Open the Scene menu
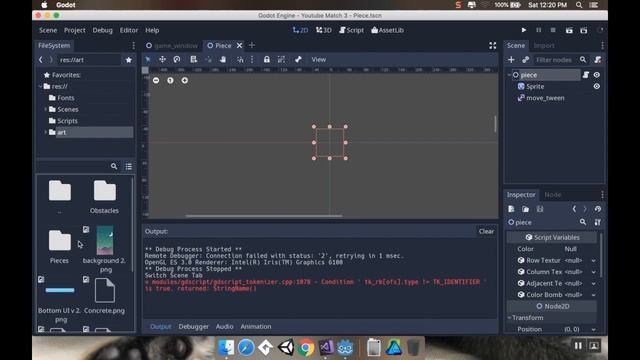Image resolution: width=640 pixels, height=360 pixels. (48, 30)
